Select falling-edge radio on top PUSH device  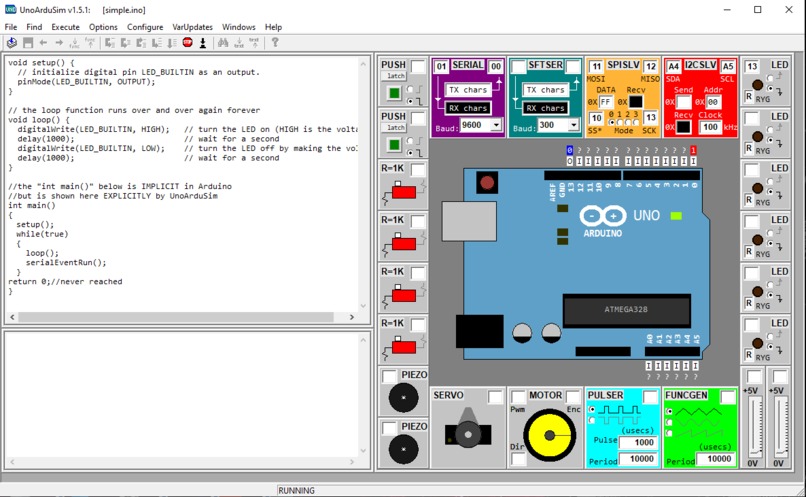410,101
